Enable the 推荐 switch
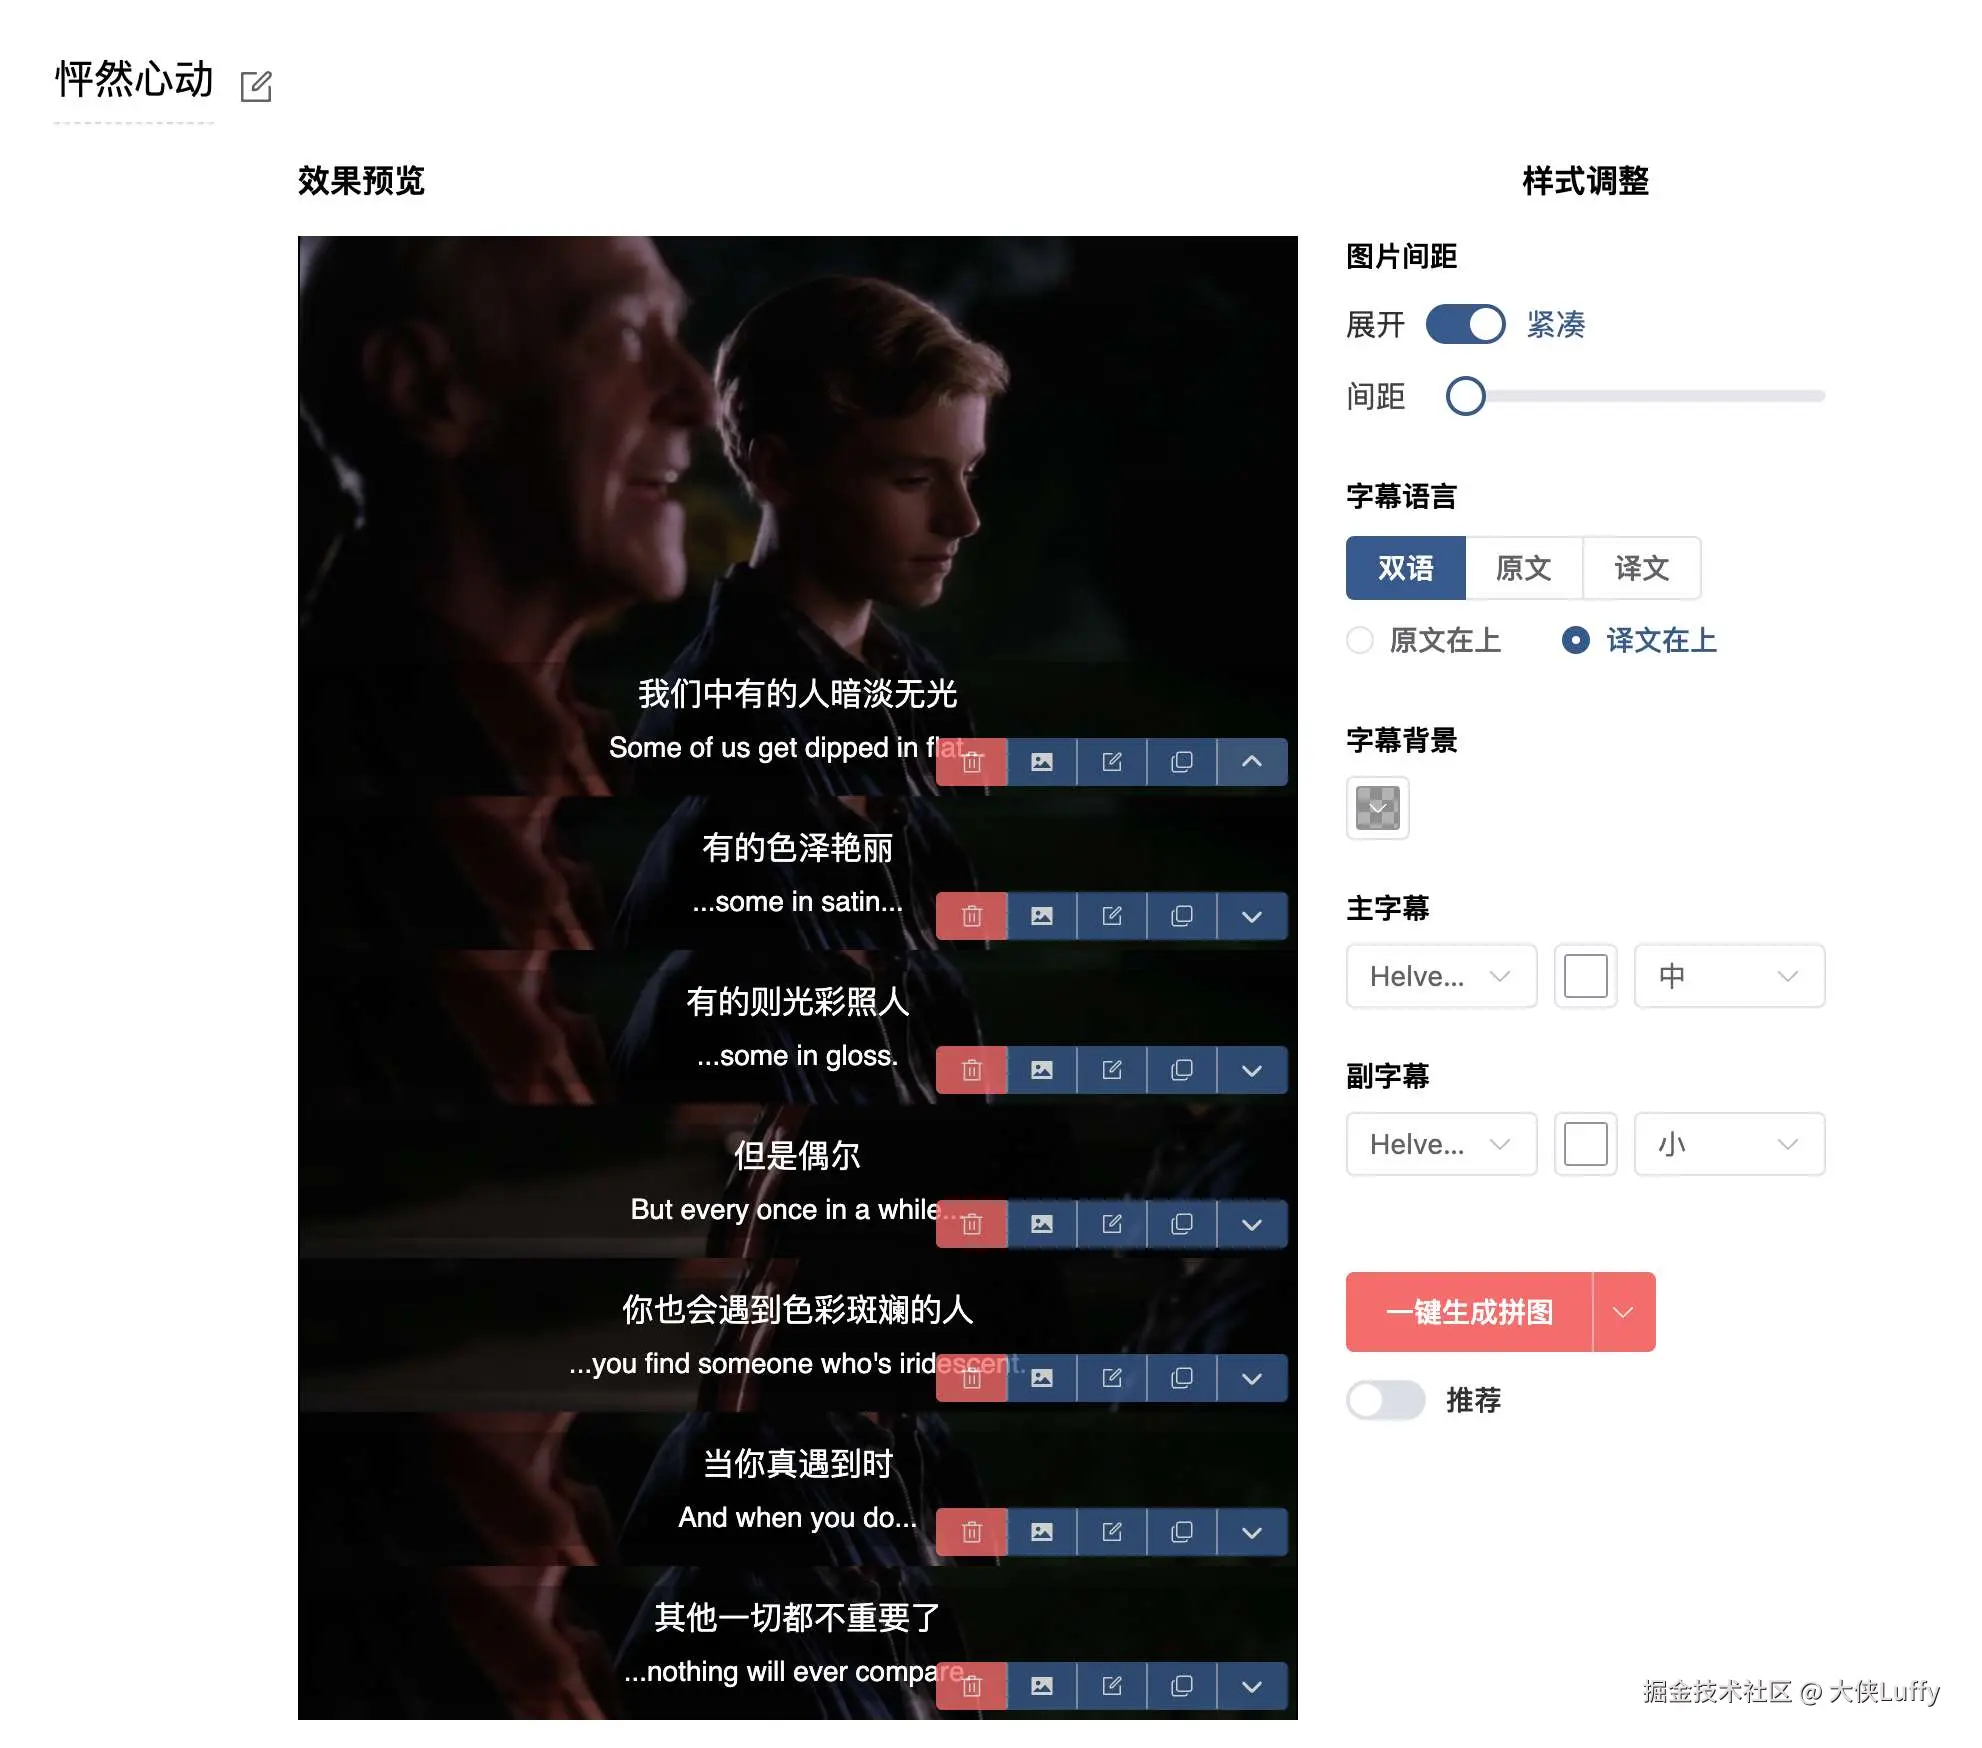 [x=1385, y=1400]
